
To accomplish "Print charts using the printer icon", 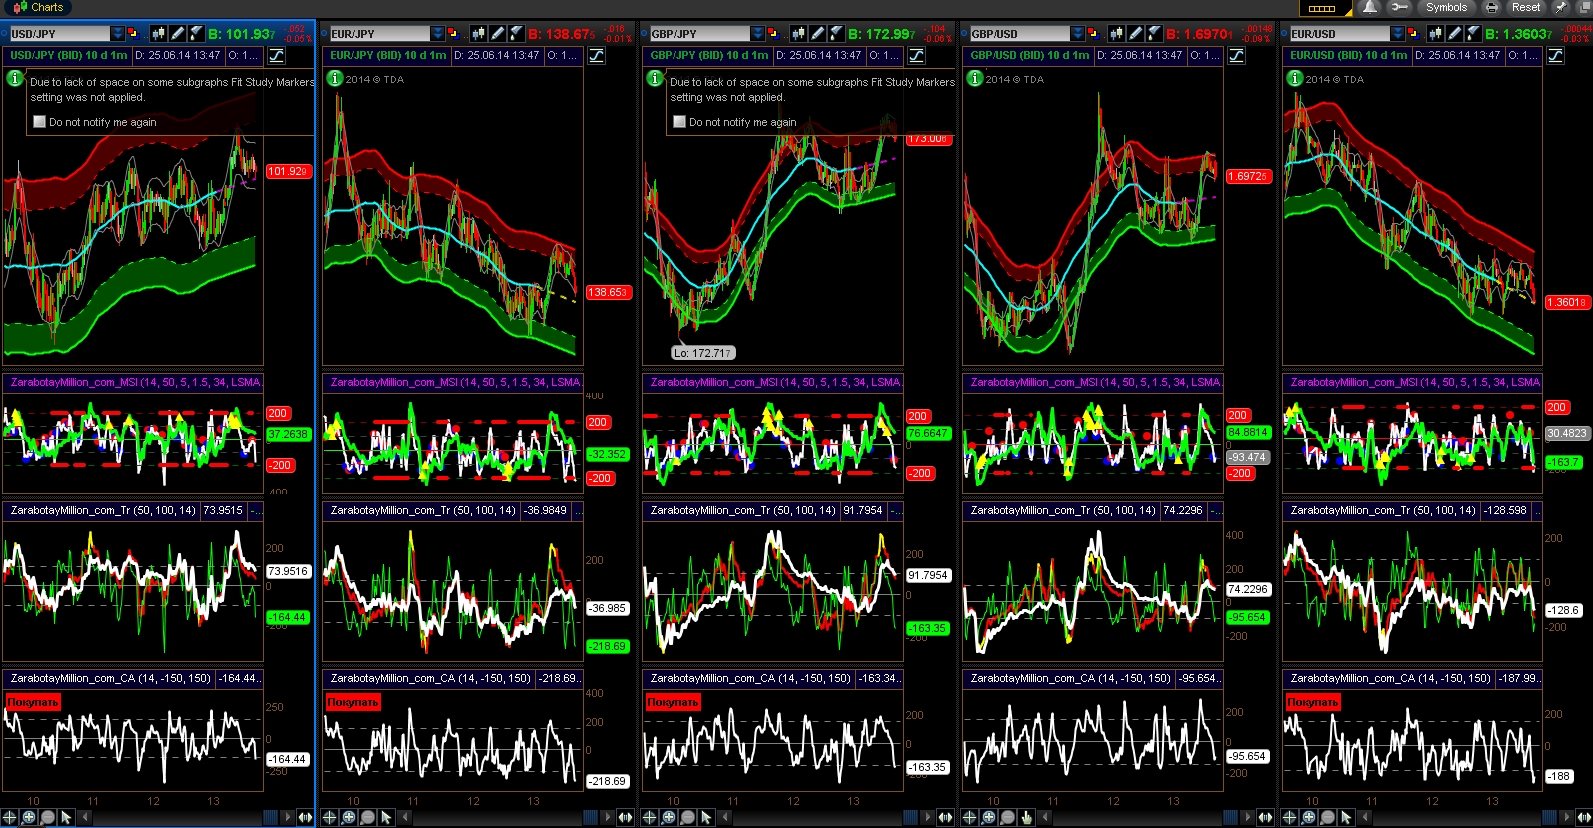I will click(x=1491, y=7).
